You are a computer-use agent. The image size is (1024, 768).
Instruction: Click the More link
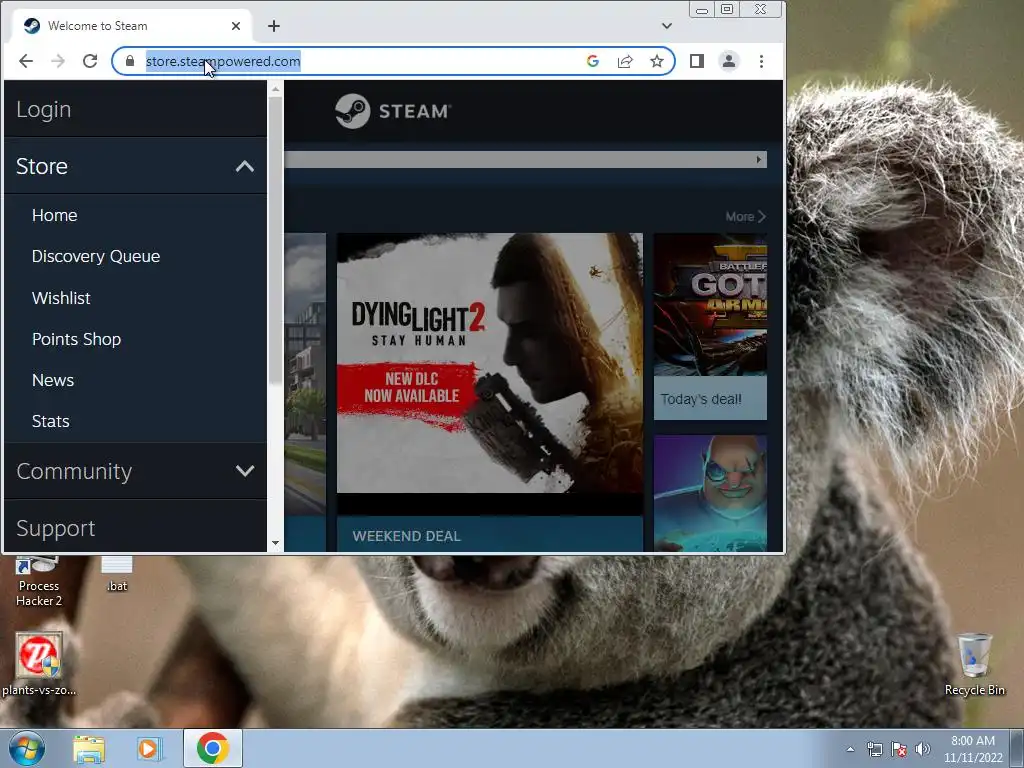pos(745,216)
